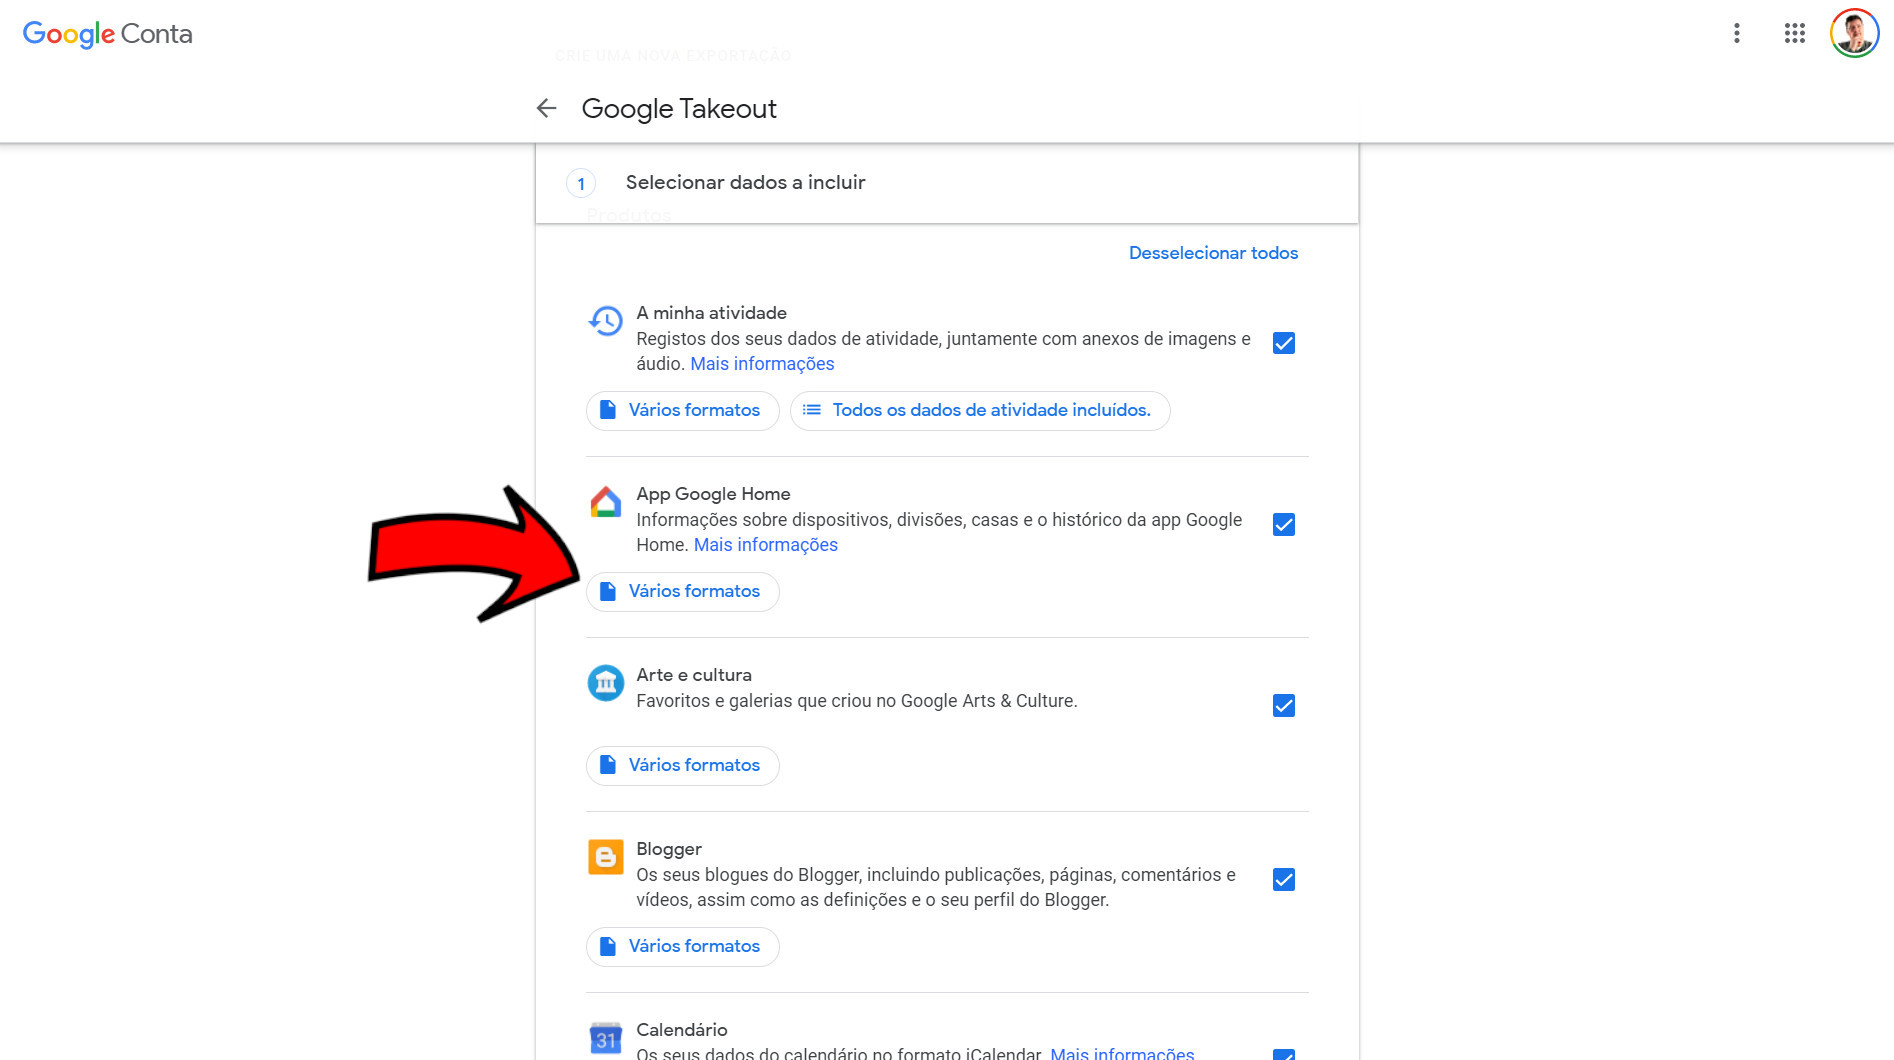Viewport: 1894px width, 1060px height.
Task: Open Mais informações under A minha atividade
Action: point(762,364)
